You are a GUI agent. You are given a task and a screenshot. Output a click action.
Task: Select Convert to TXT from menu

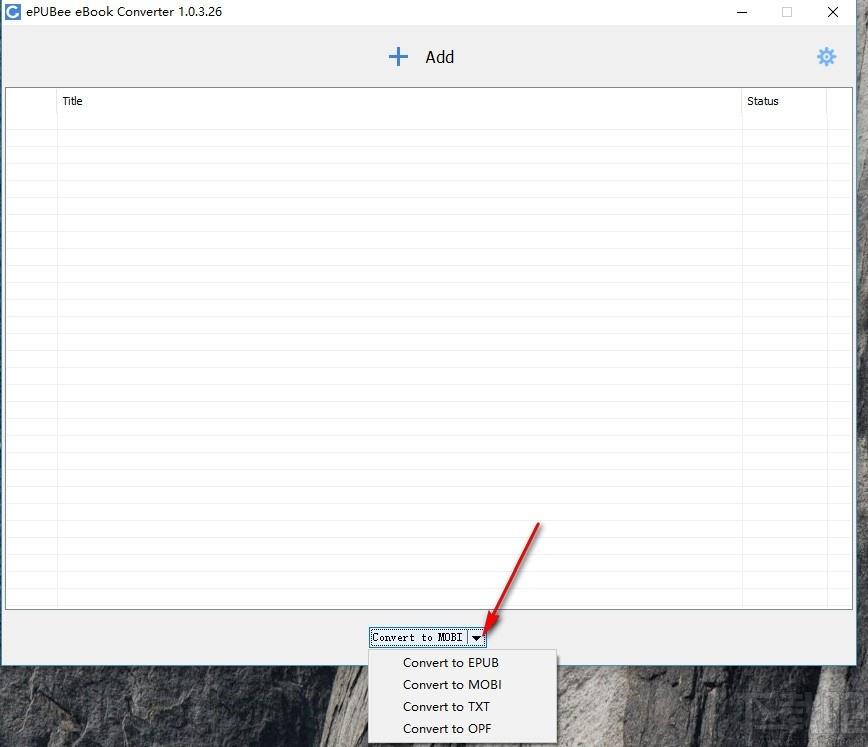click(x=462, y=707)
